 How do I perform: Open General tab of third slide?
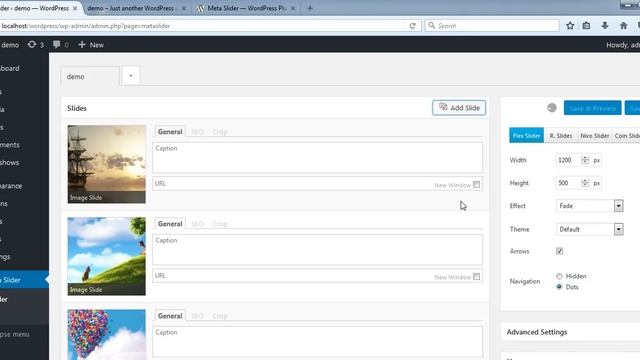[170, 316]
